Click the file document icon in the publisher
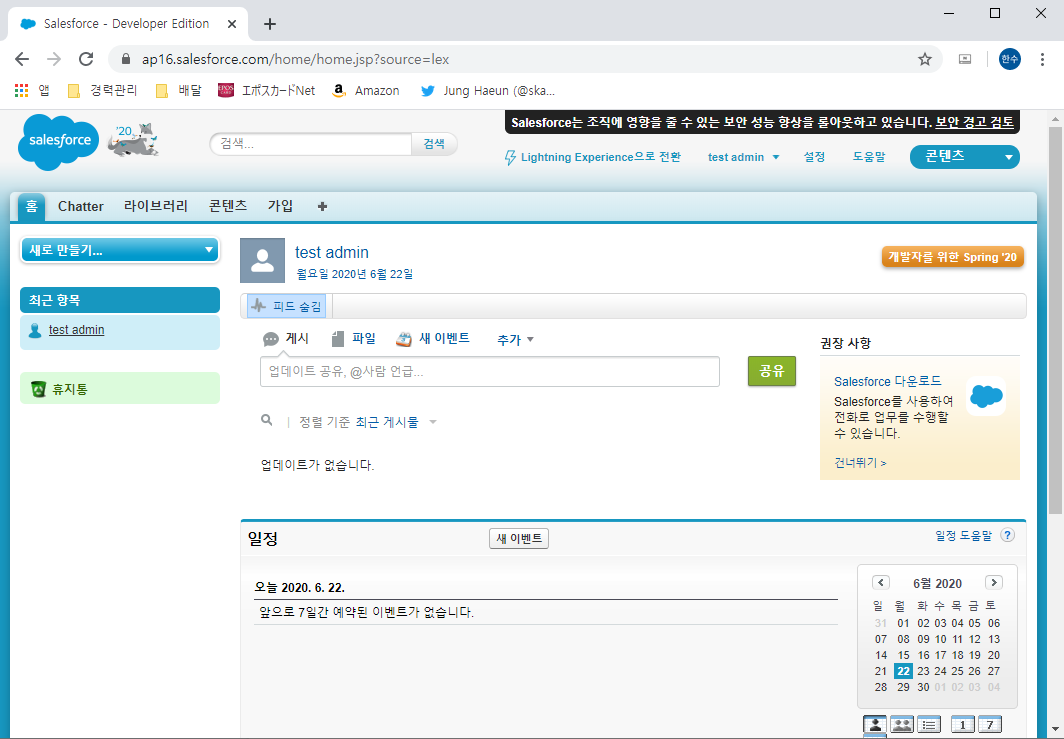 [x=338, y=339]
